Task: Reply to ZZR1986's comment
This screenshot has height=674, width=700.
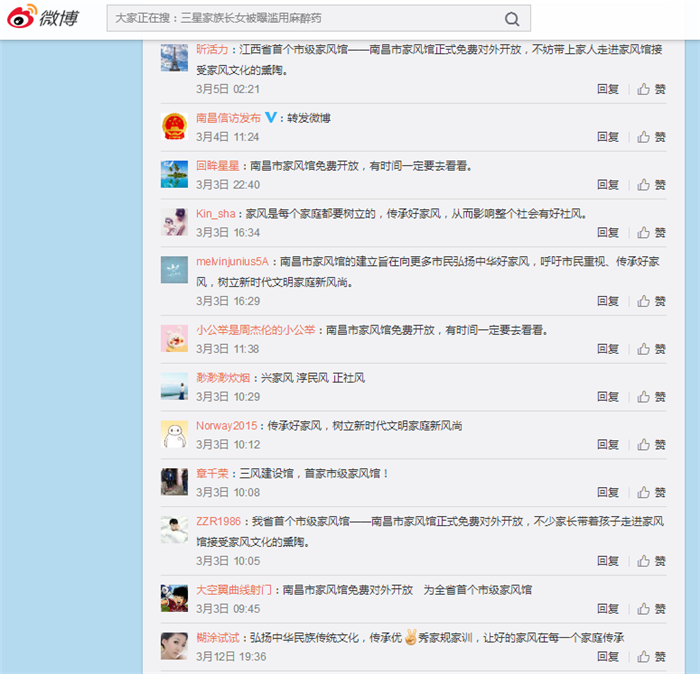Action: pos(607,561)
